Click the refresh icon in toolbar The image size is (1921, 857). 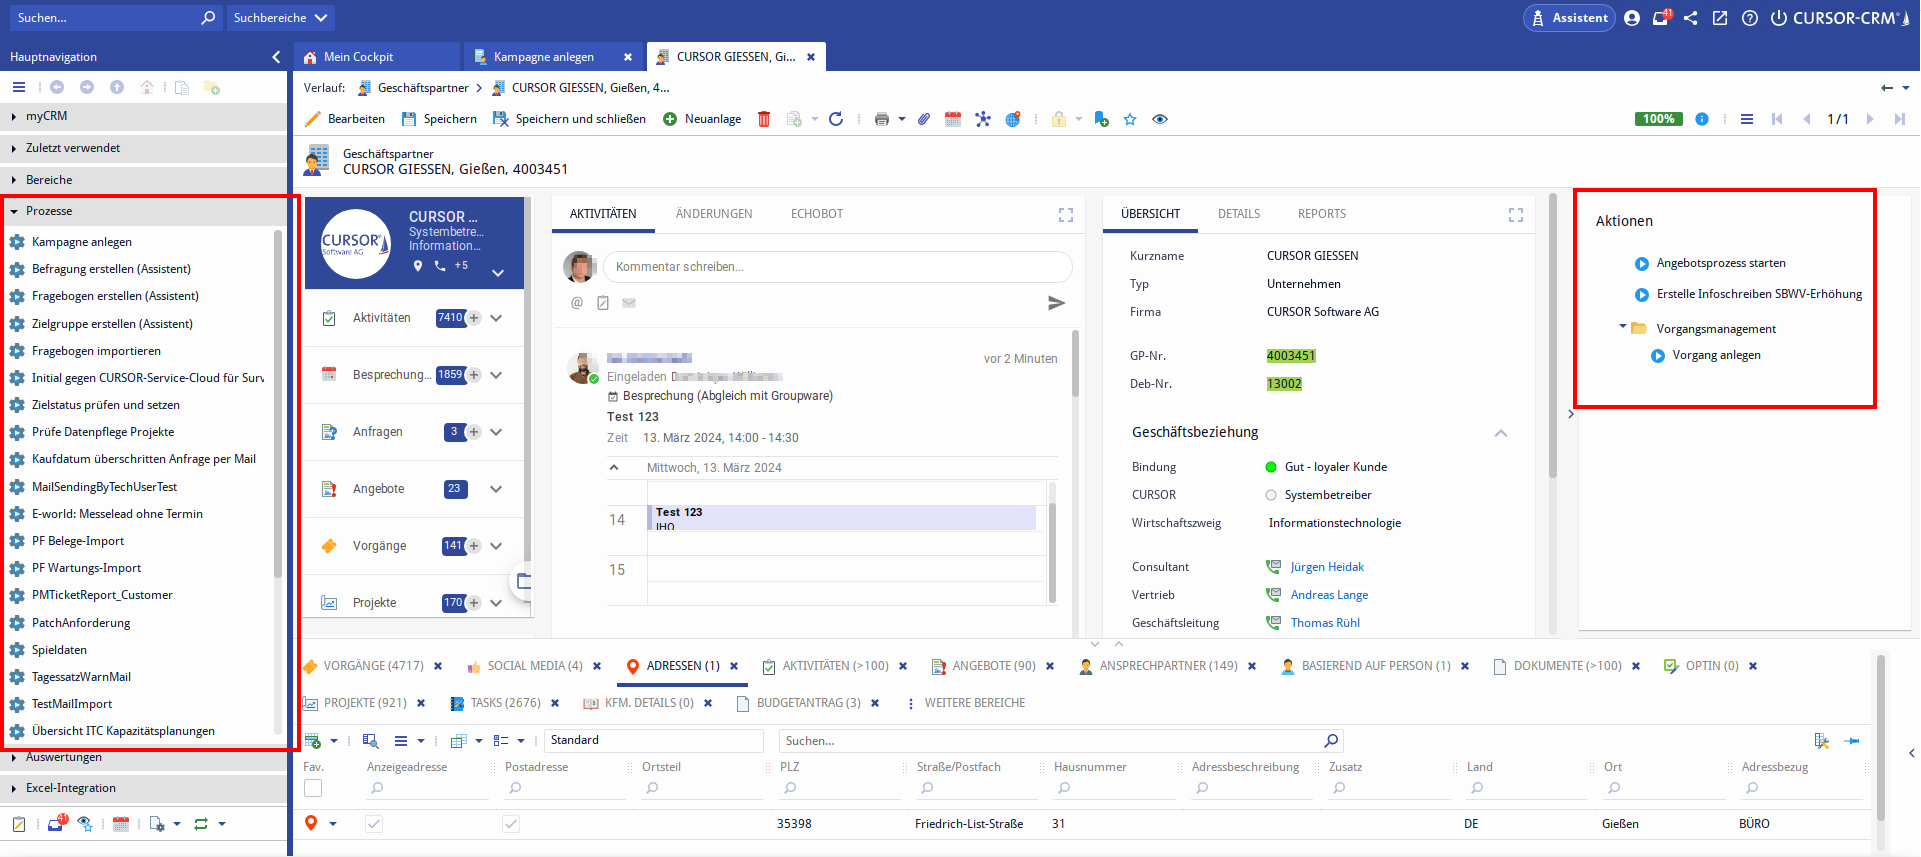836,119
